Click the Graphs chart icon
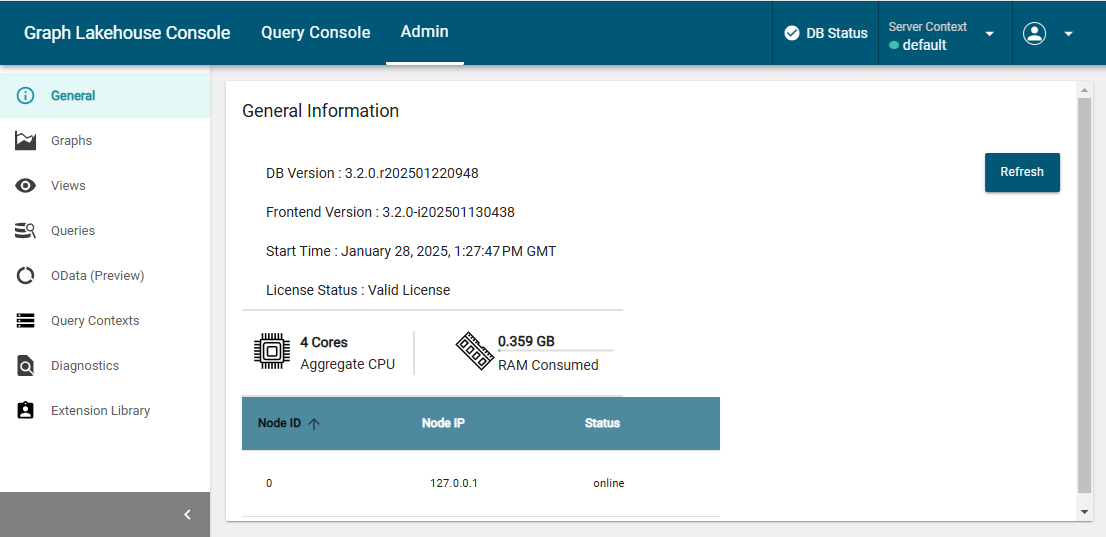 (26, 141)
